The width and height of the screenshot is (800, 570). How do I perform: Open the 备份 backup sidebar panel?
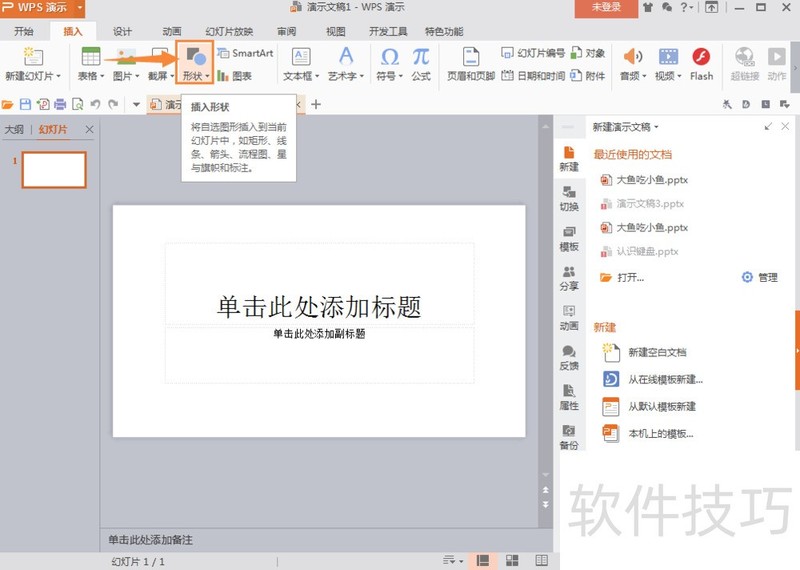[x=569, y=437]
